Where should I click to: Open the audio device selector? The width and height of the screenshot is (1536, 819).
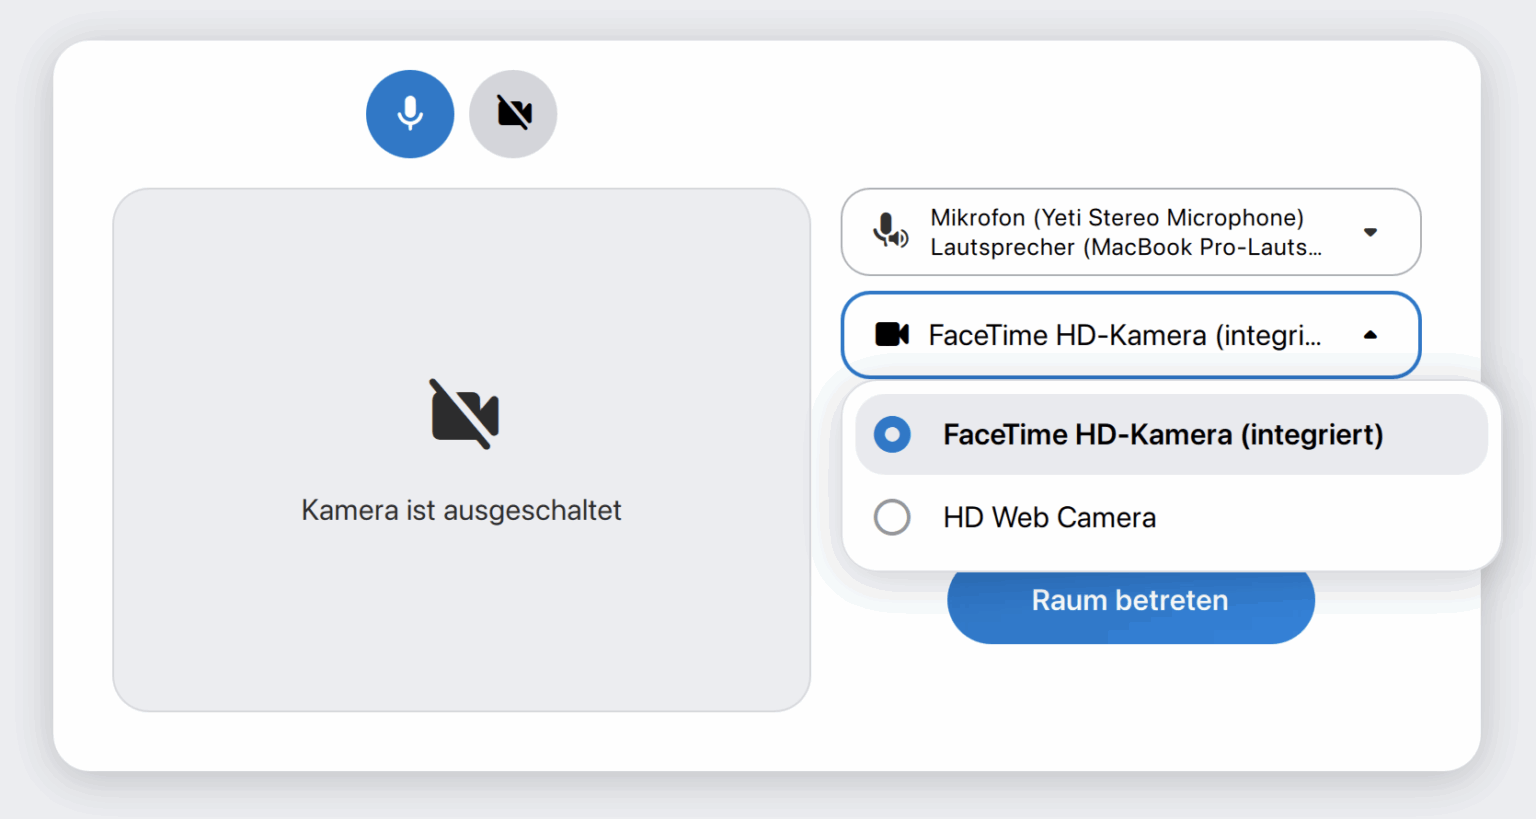click(1130, 232)
